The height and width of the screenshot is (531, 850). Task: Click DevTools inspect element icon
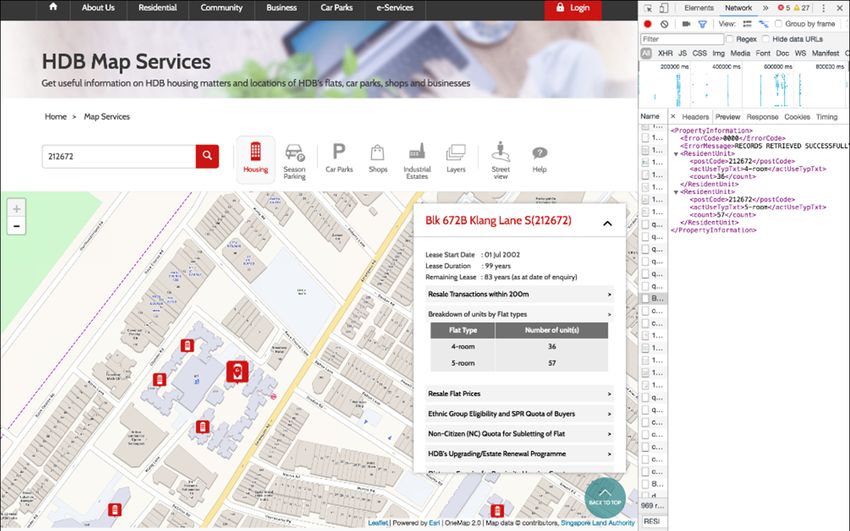pos(648,8)
